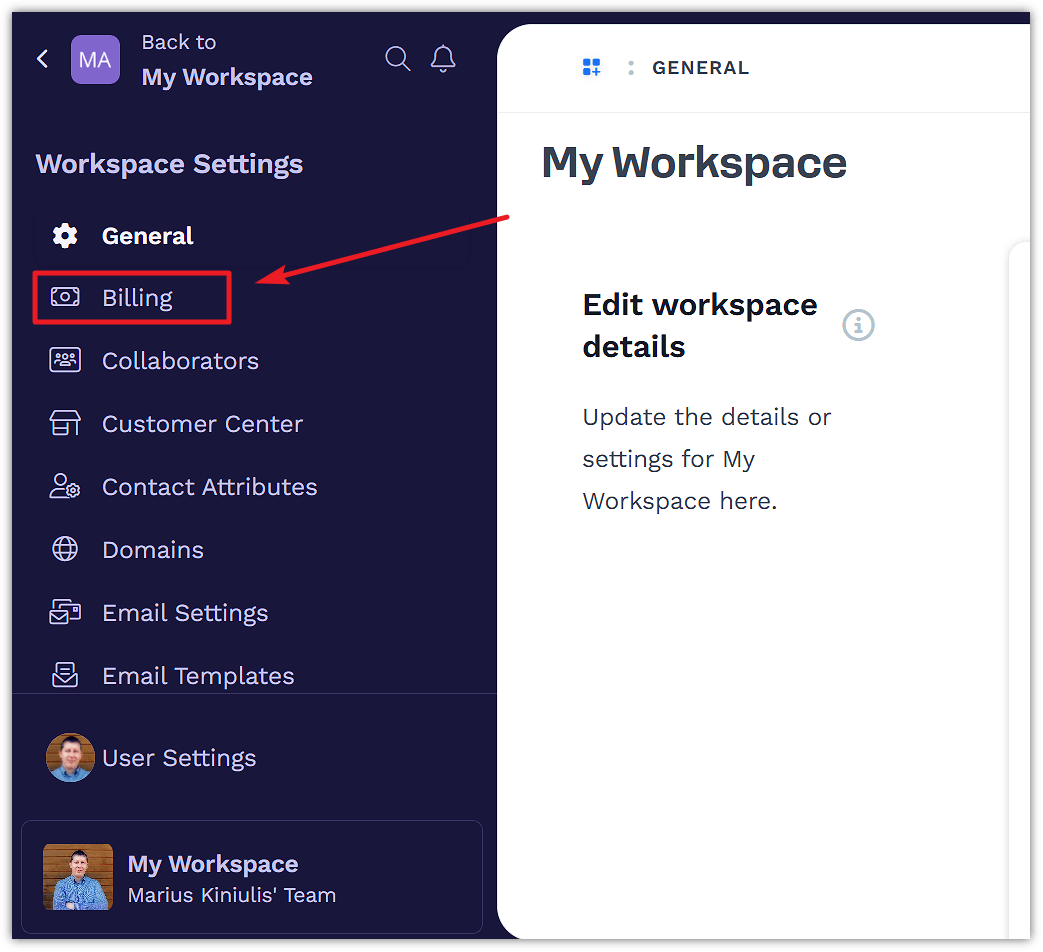1043x952 pixels.
Task: Open the search icon
Action: (397, 59)
